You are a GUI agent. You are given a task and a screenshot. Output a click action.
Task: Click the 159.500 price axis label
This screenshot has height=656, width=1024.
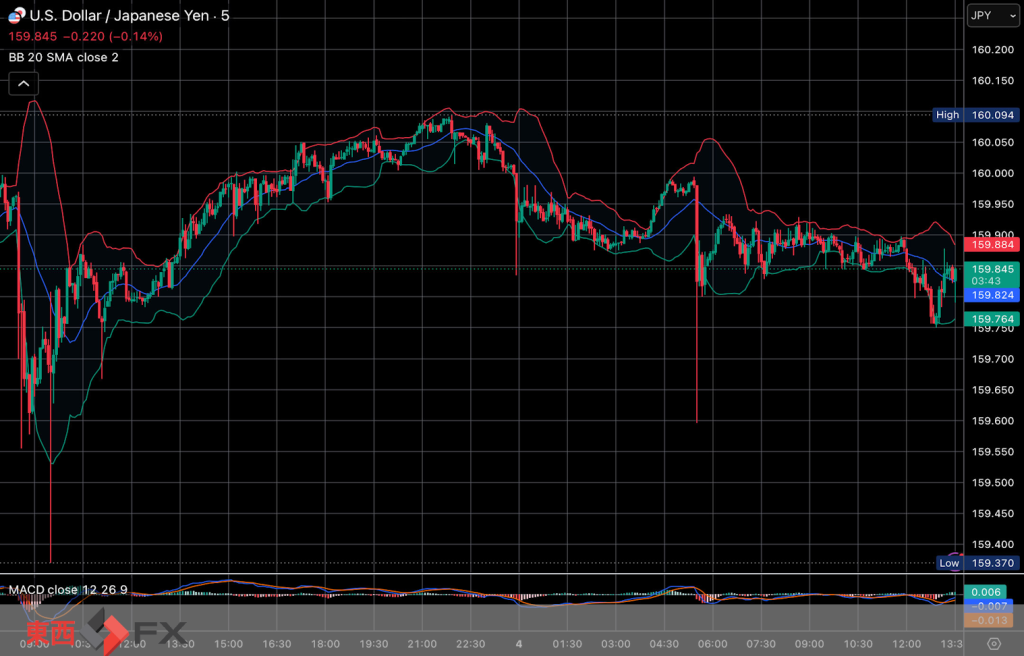(993, 482)
